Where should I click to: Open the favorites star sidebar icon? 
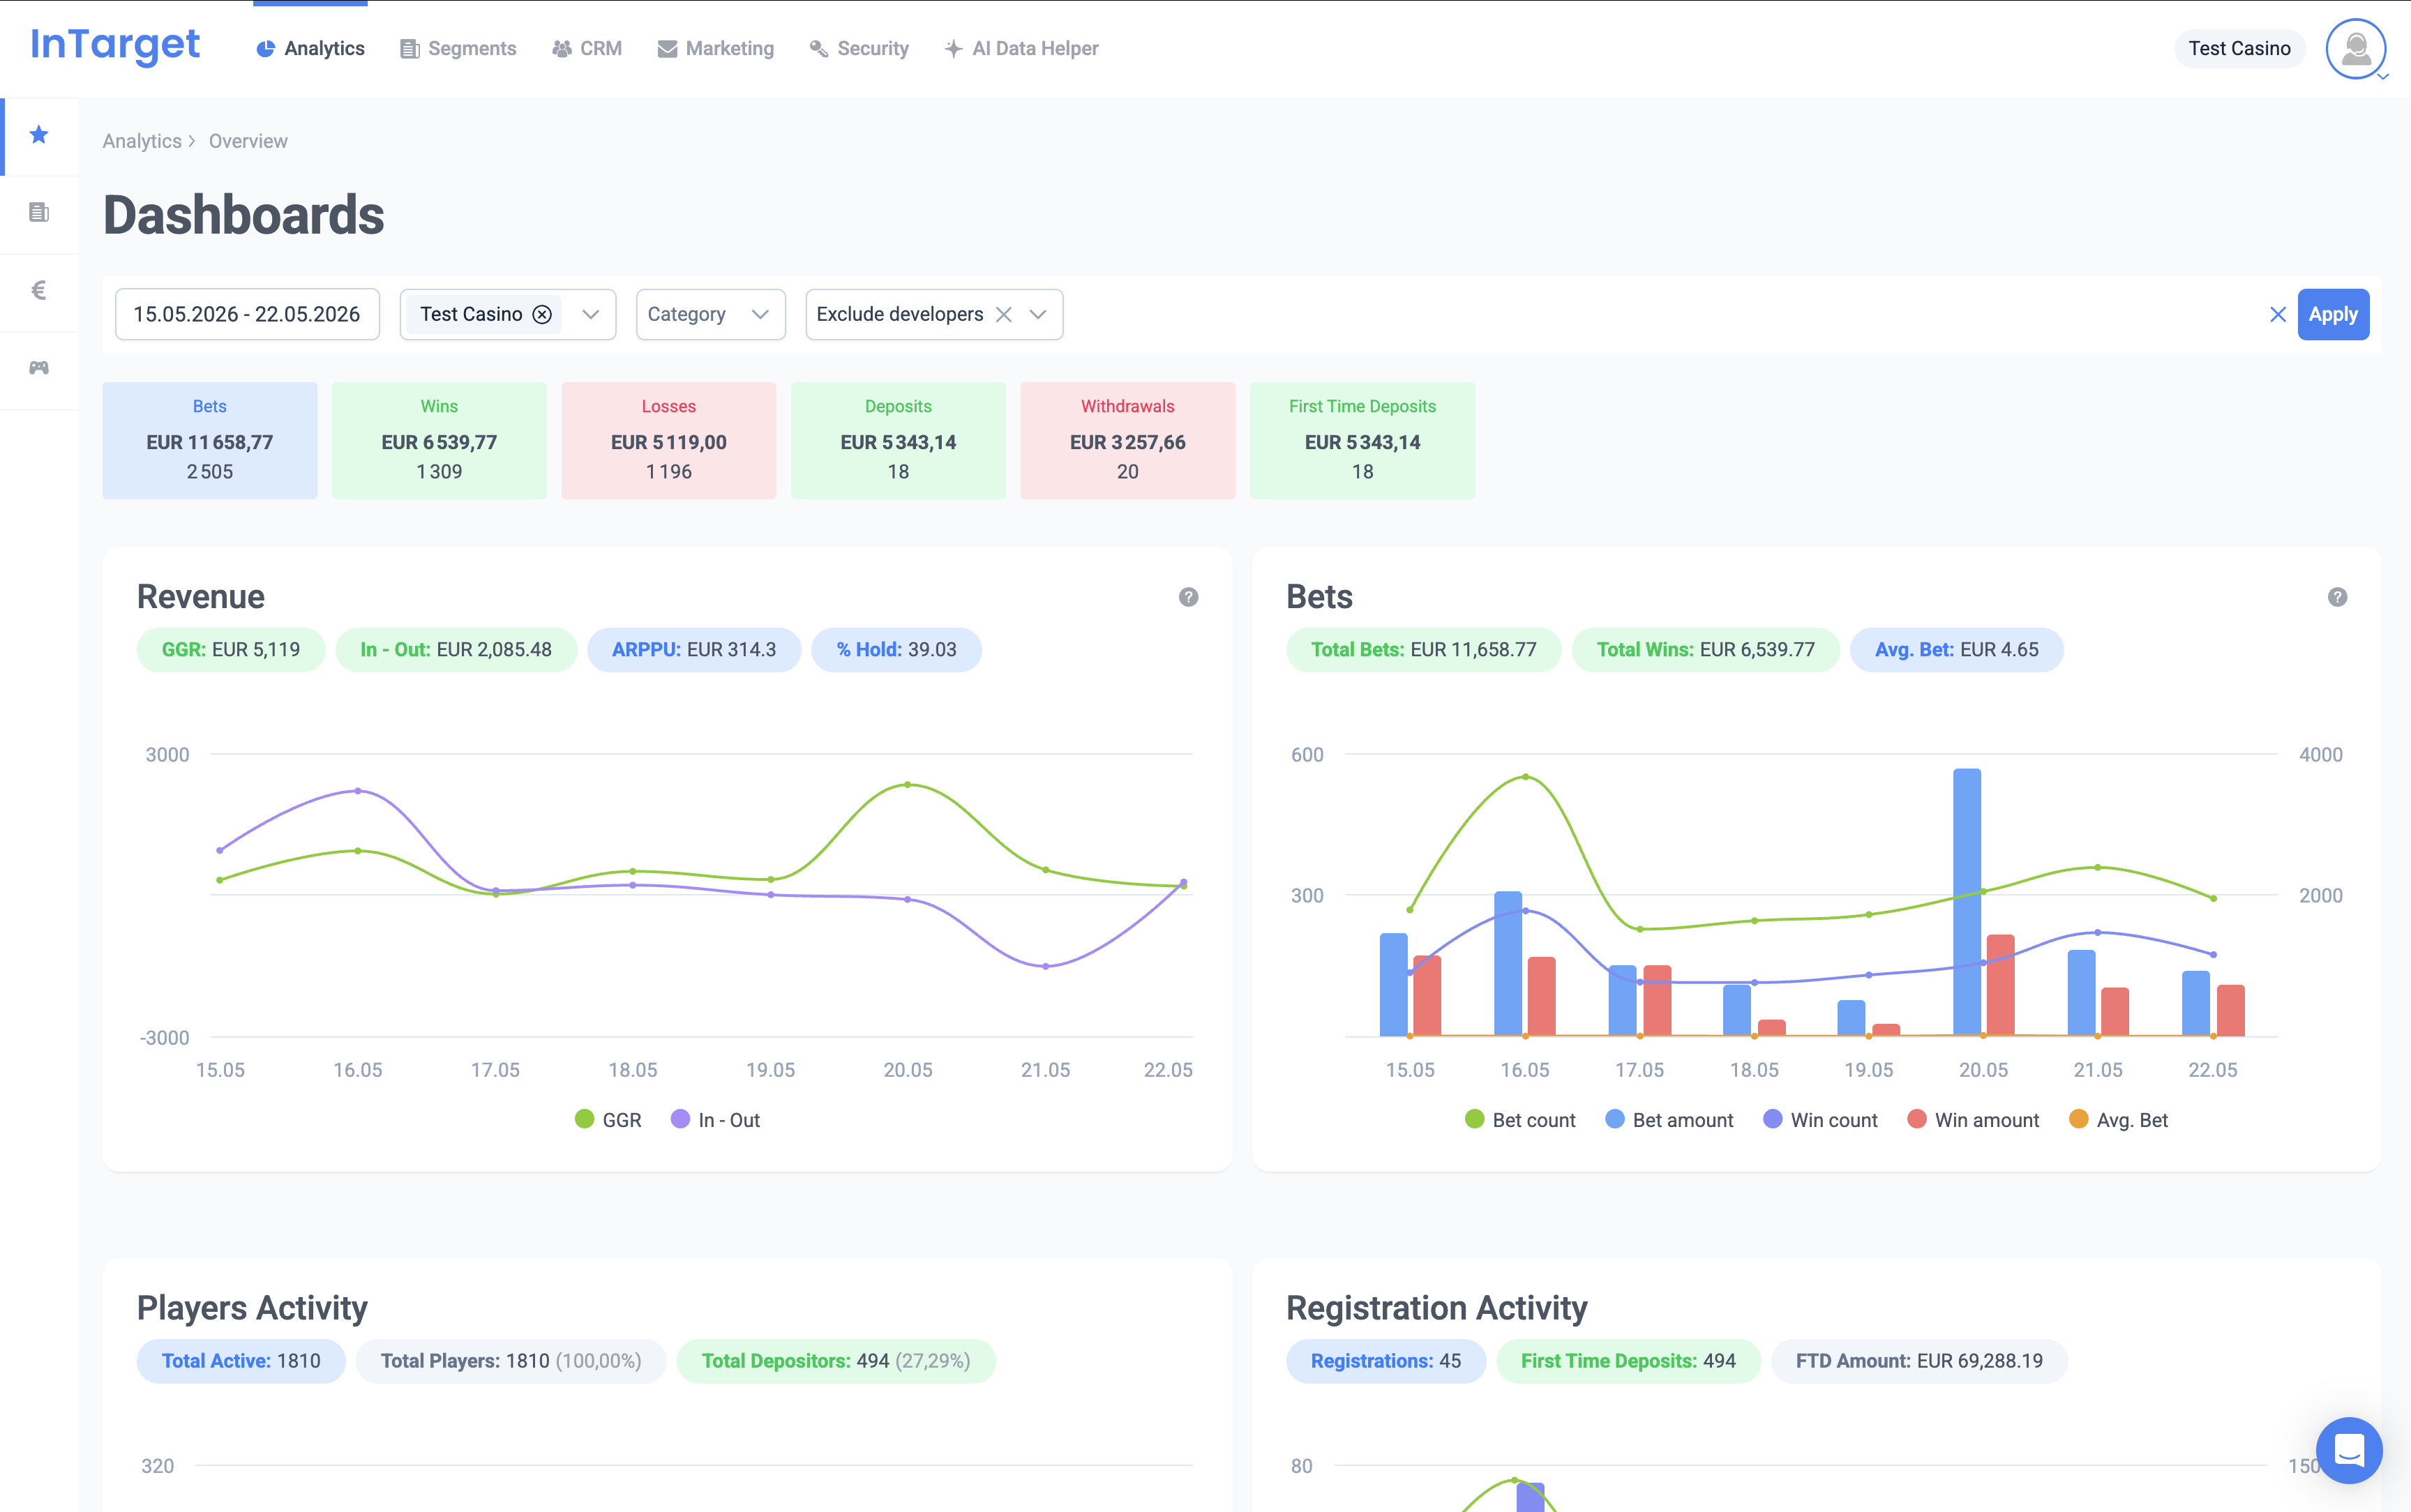tap(39, 135)
